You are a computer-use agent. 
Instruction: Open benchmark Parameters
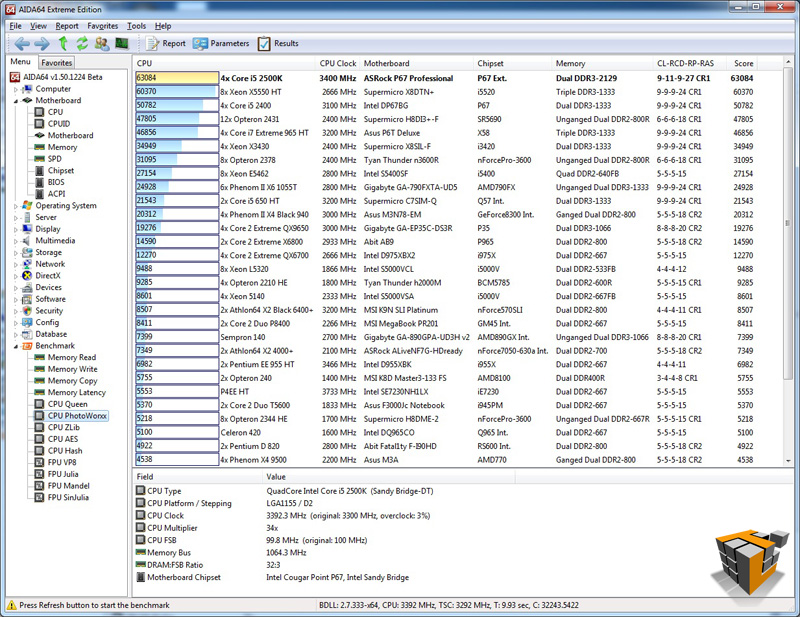pyautogui.click(x=221, y=44)
